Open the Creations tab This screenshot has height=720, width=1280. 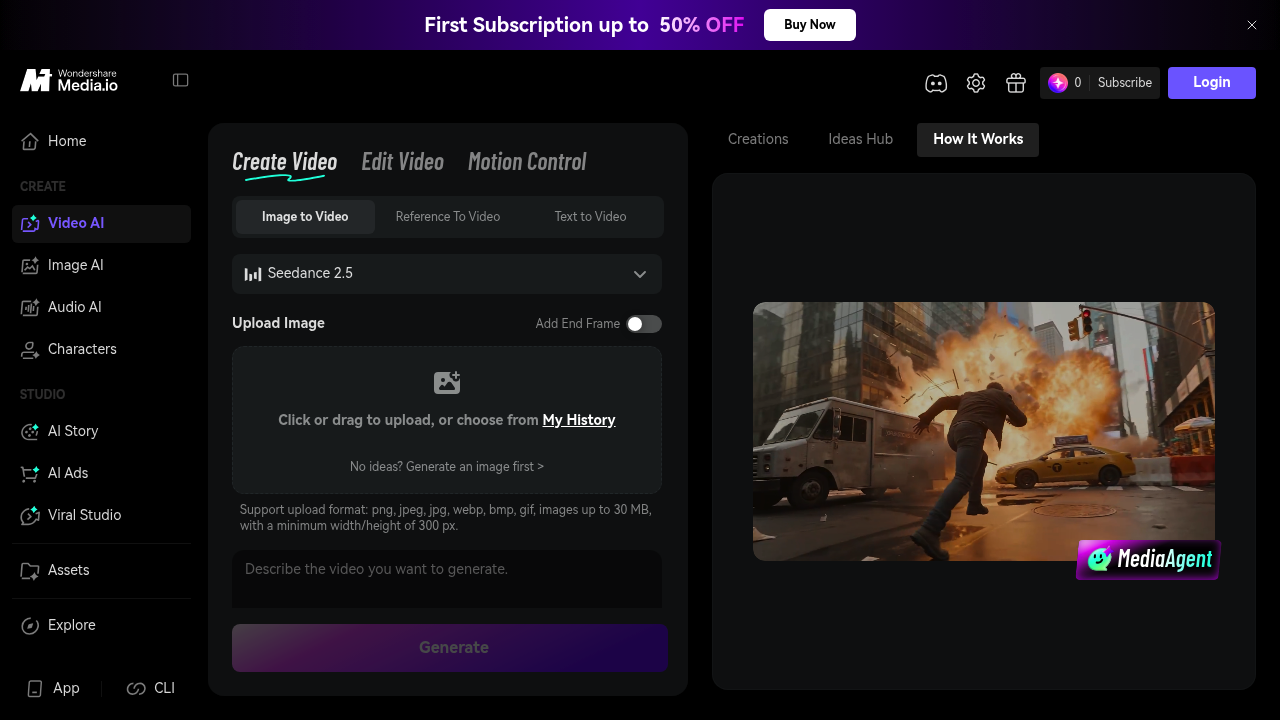point(758,140)
